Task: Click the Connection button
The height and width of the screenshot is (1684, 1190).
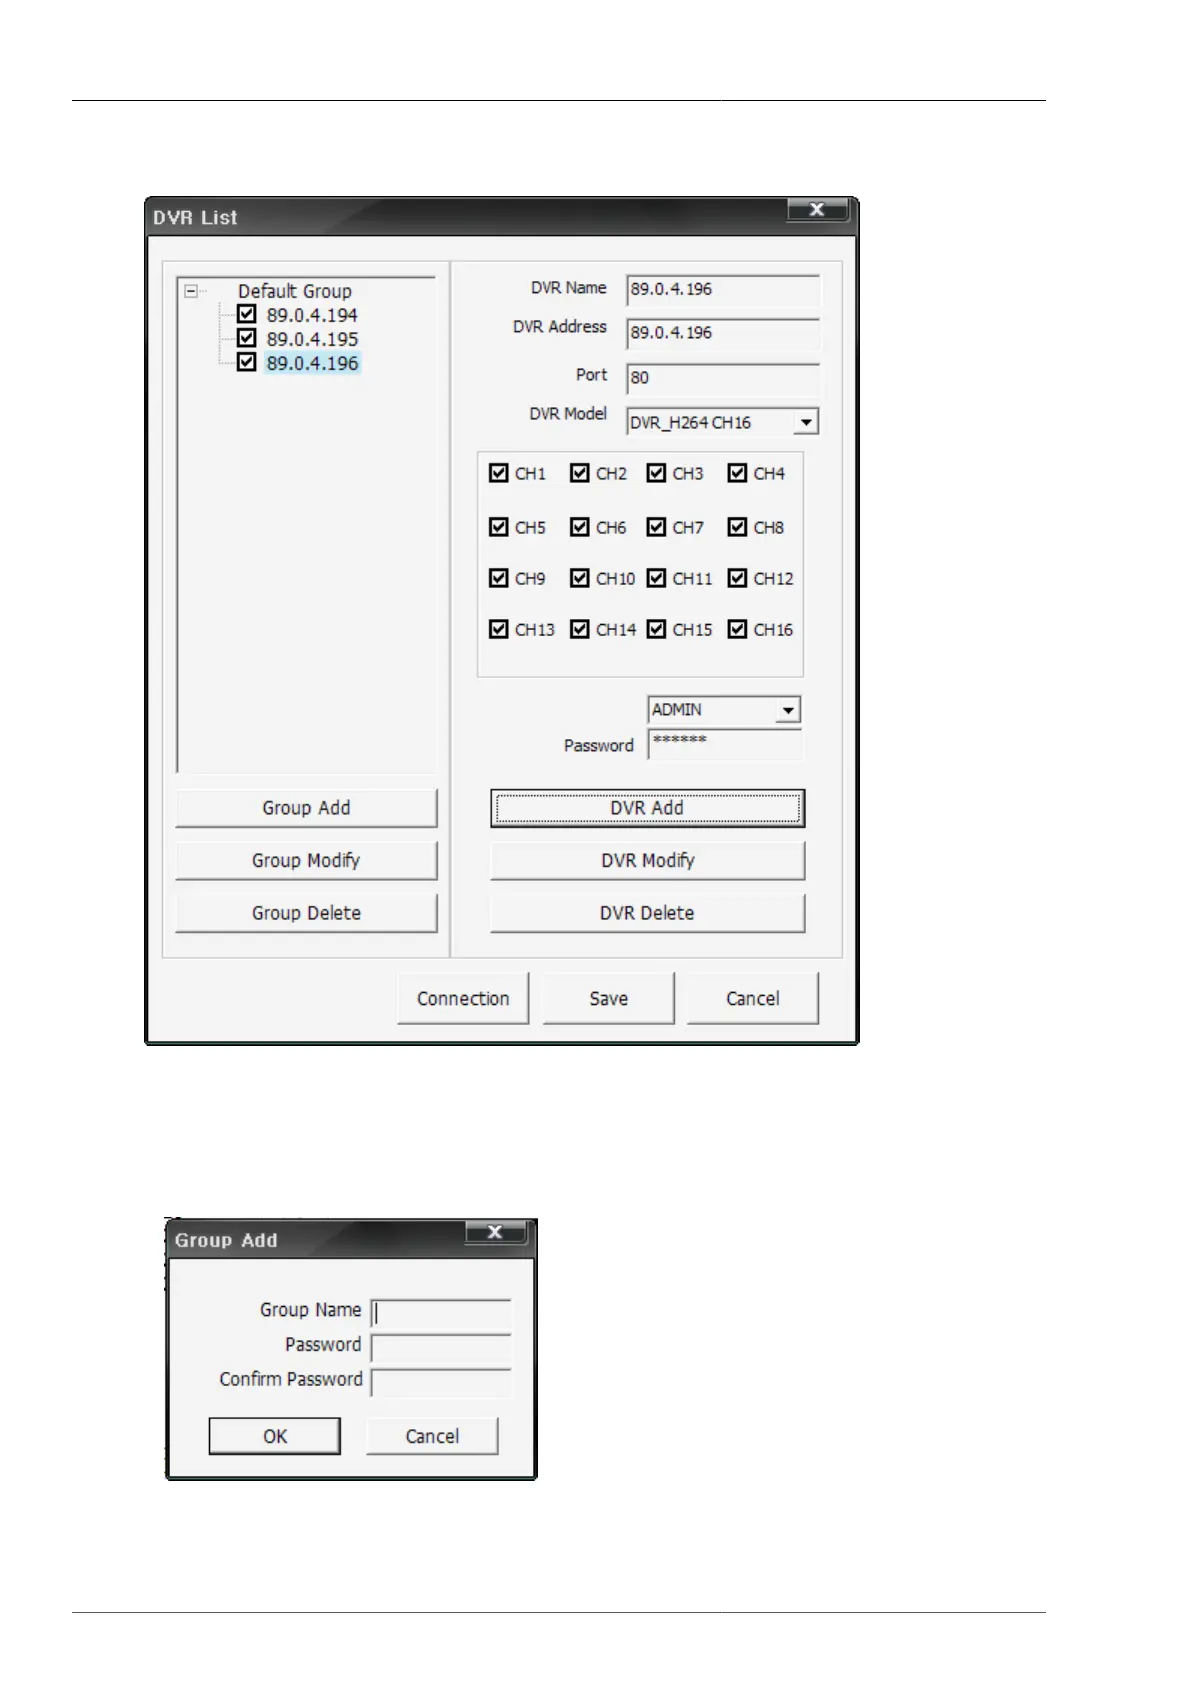Action: coord(463,998)
